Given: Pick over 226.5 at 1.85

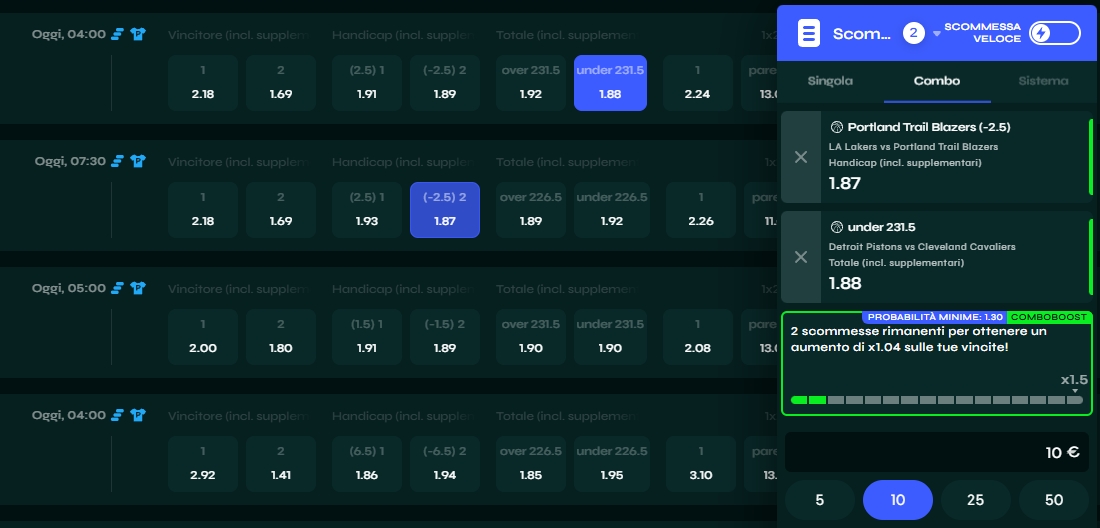Looking at the screenshot, I should tap(531, 463).
